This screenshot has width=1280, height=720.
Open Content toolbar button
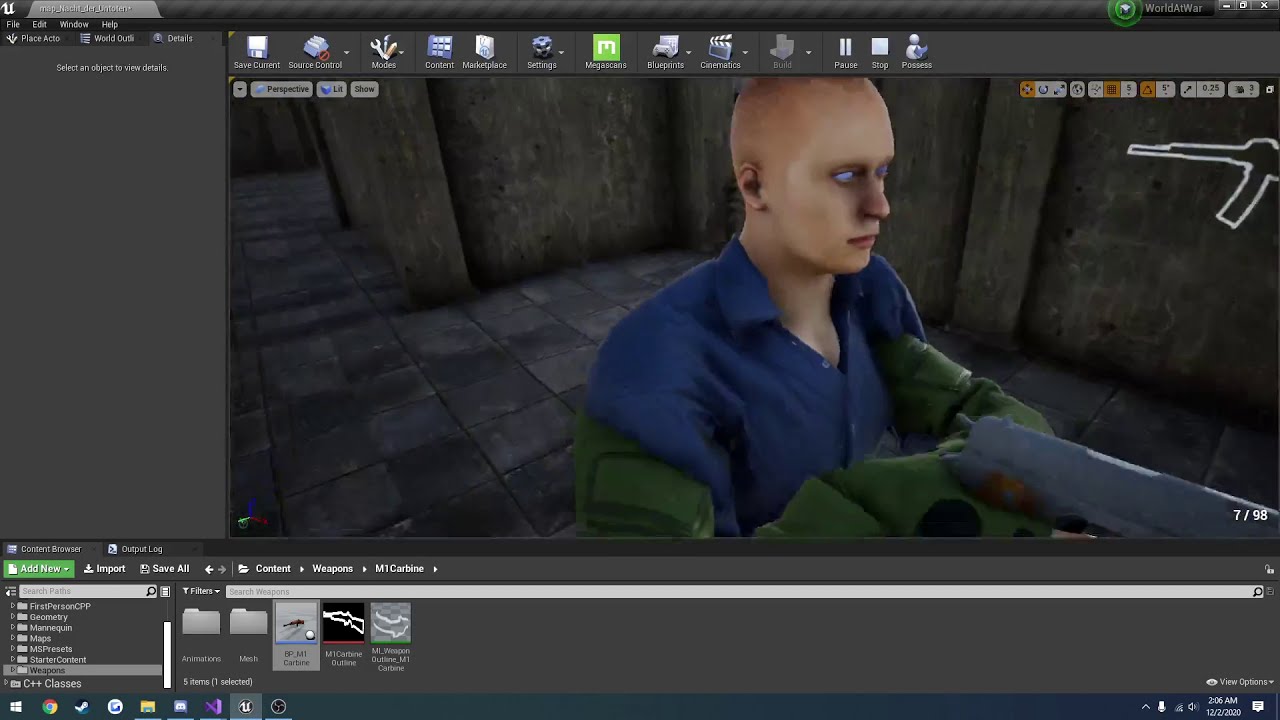[439, 53]
